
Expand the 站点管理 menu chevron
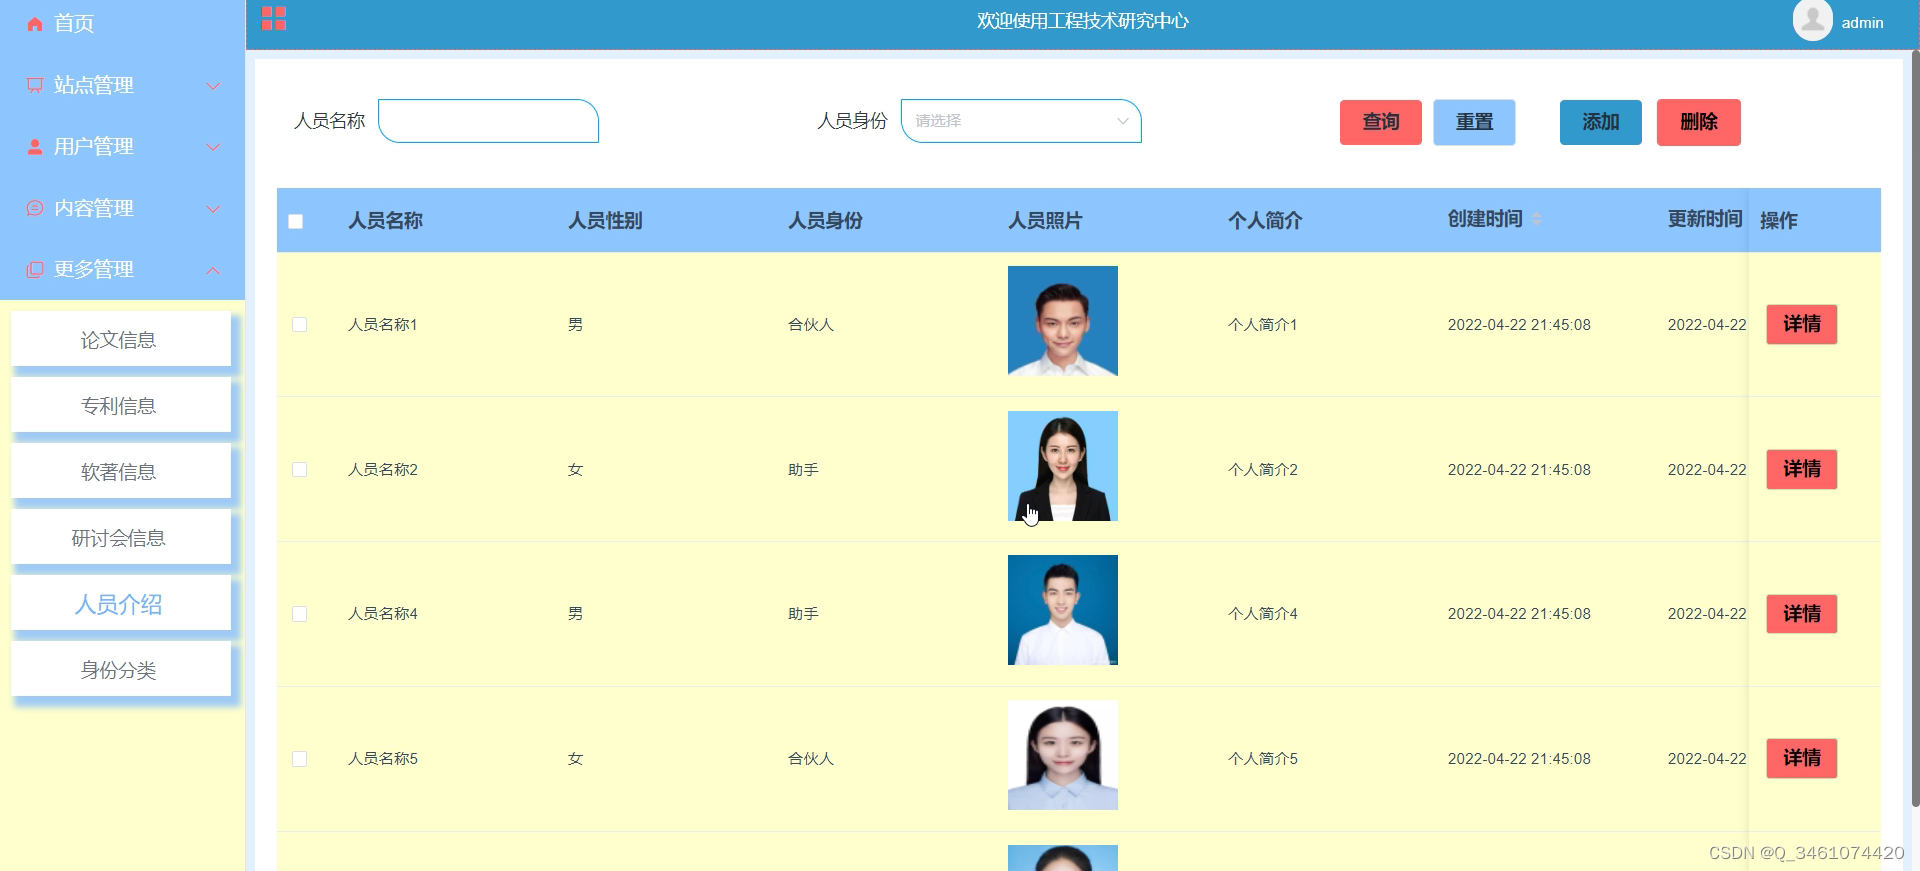click(x=213, y=86)
